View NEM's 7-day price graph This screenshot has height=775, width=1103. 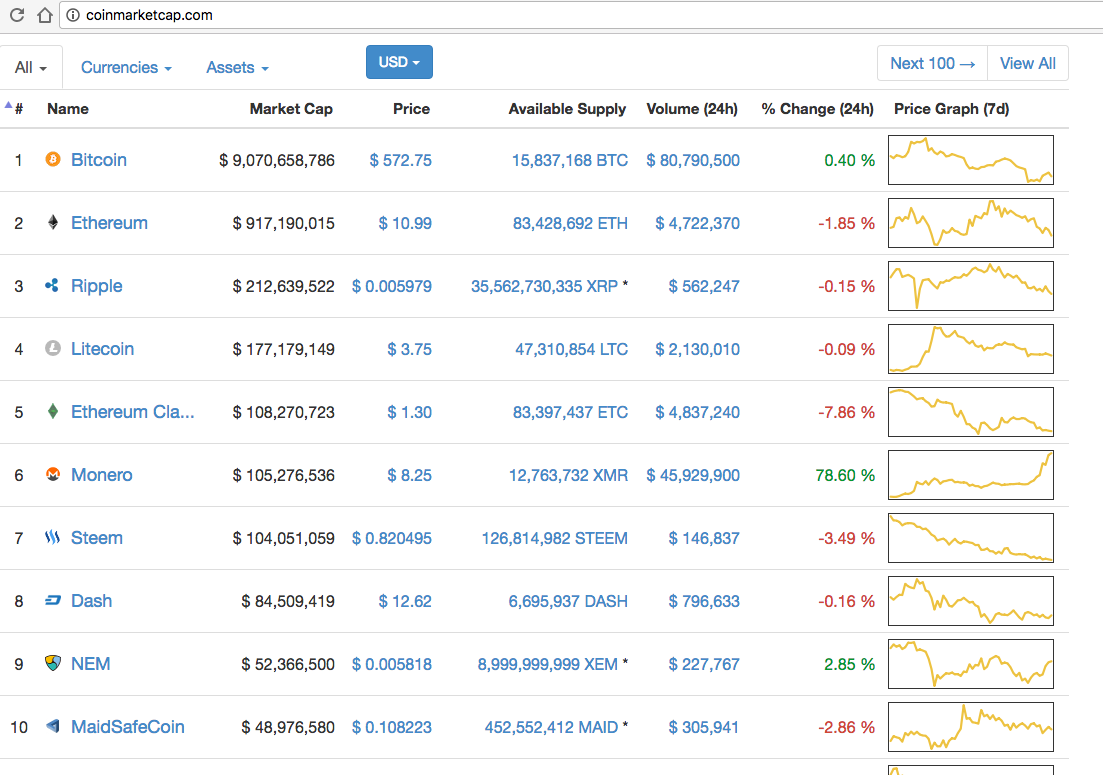(x=971, y=664)
